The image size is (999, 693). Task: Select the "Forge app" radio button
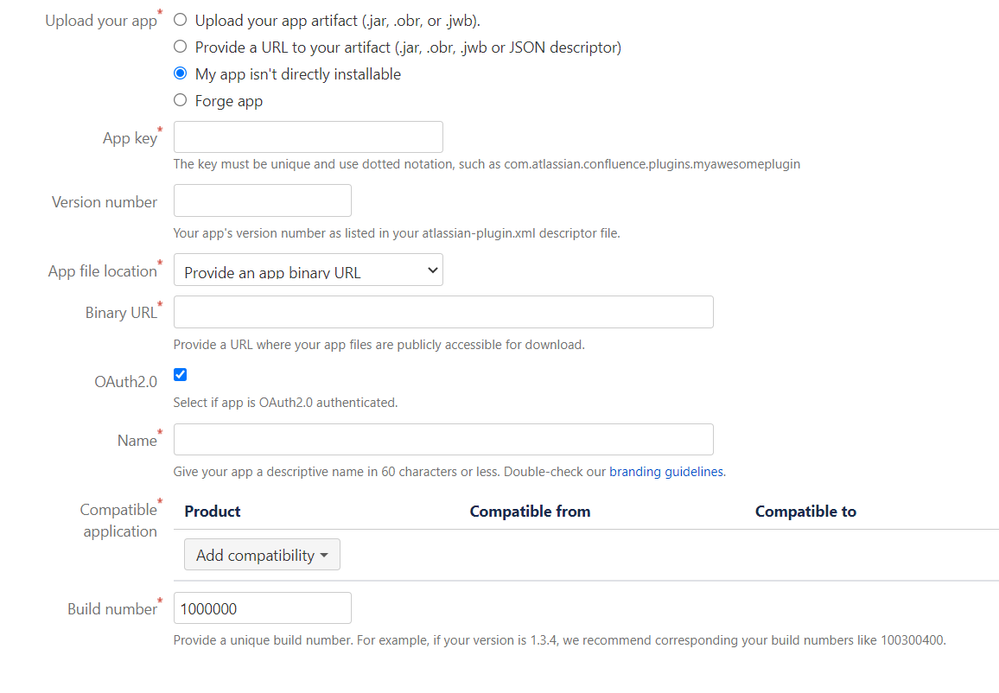pyautogui.click(x=180, y=100)
